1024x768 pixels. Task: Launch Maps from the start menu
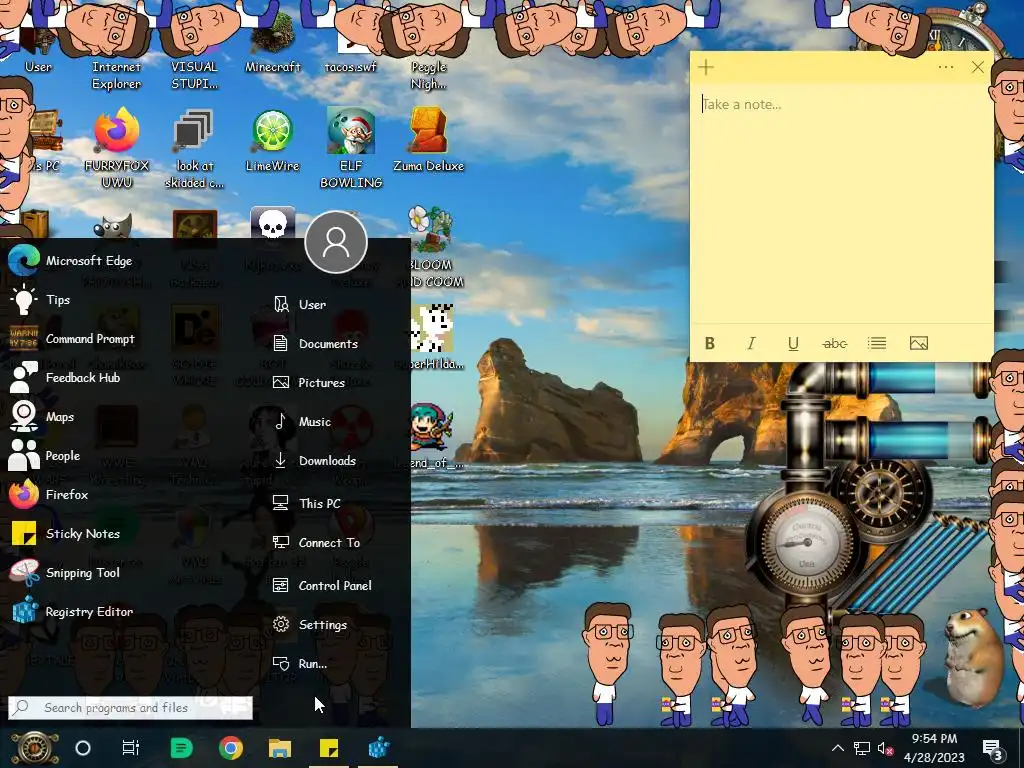(x=42, y=417)
